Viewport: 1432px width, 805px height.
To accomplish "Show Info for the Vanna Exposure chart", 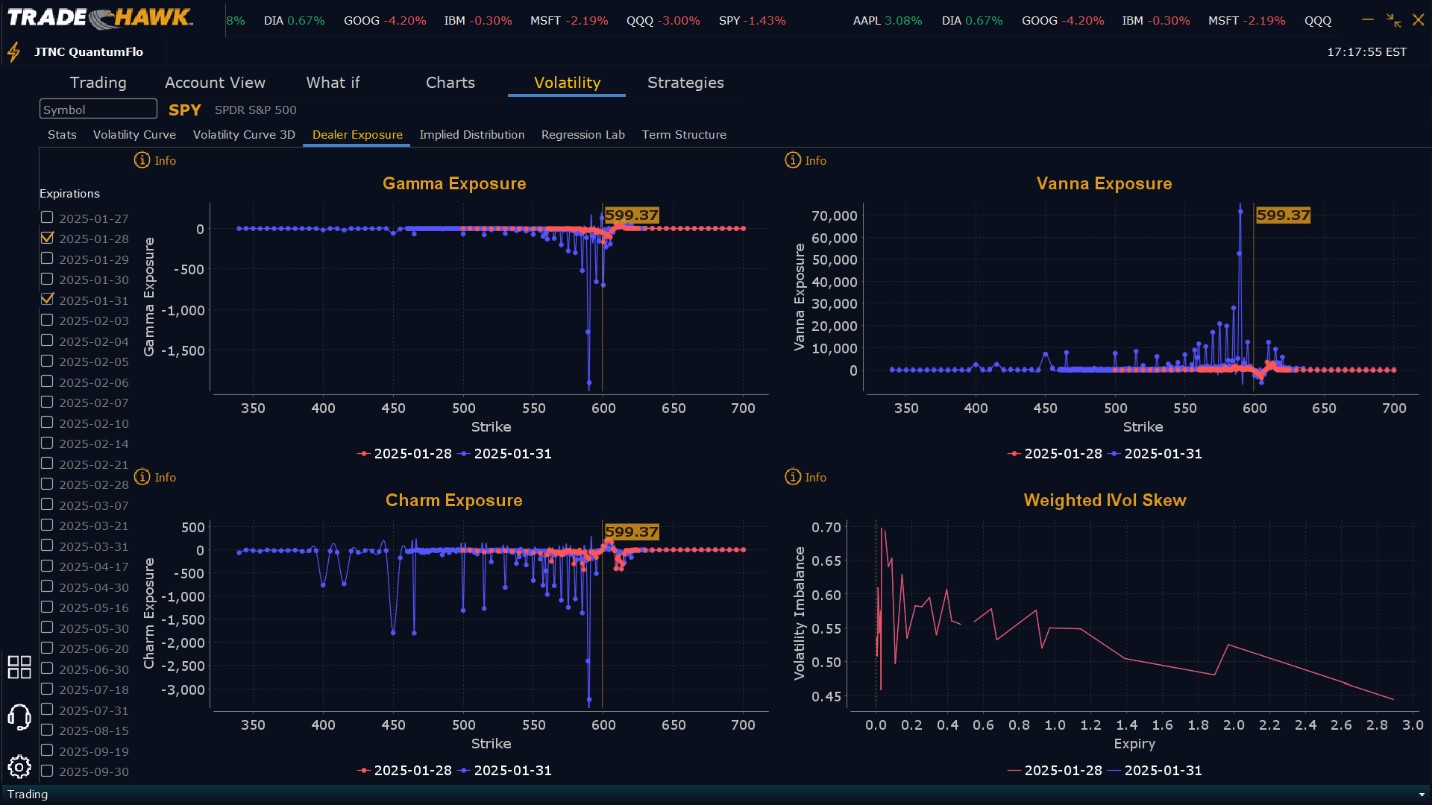I will click(x=806, y=160).
